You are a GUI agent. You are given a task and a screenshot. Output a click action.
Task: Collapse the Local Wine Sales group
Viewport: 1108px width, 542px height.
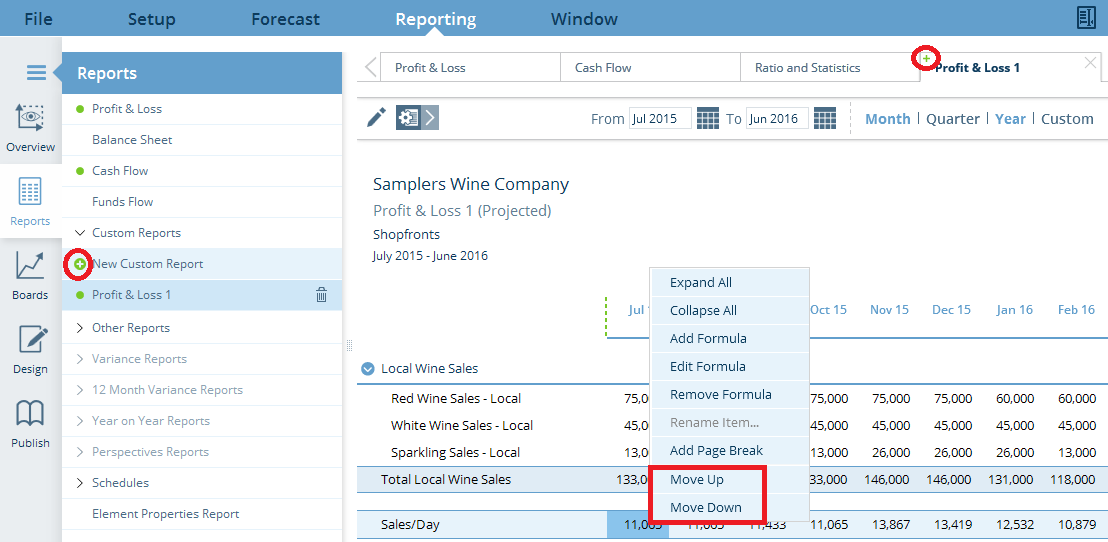[367, 369]
